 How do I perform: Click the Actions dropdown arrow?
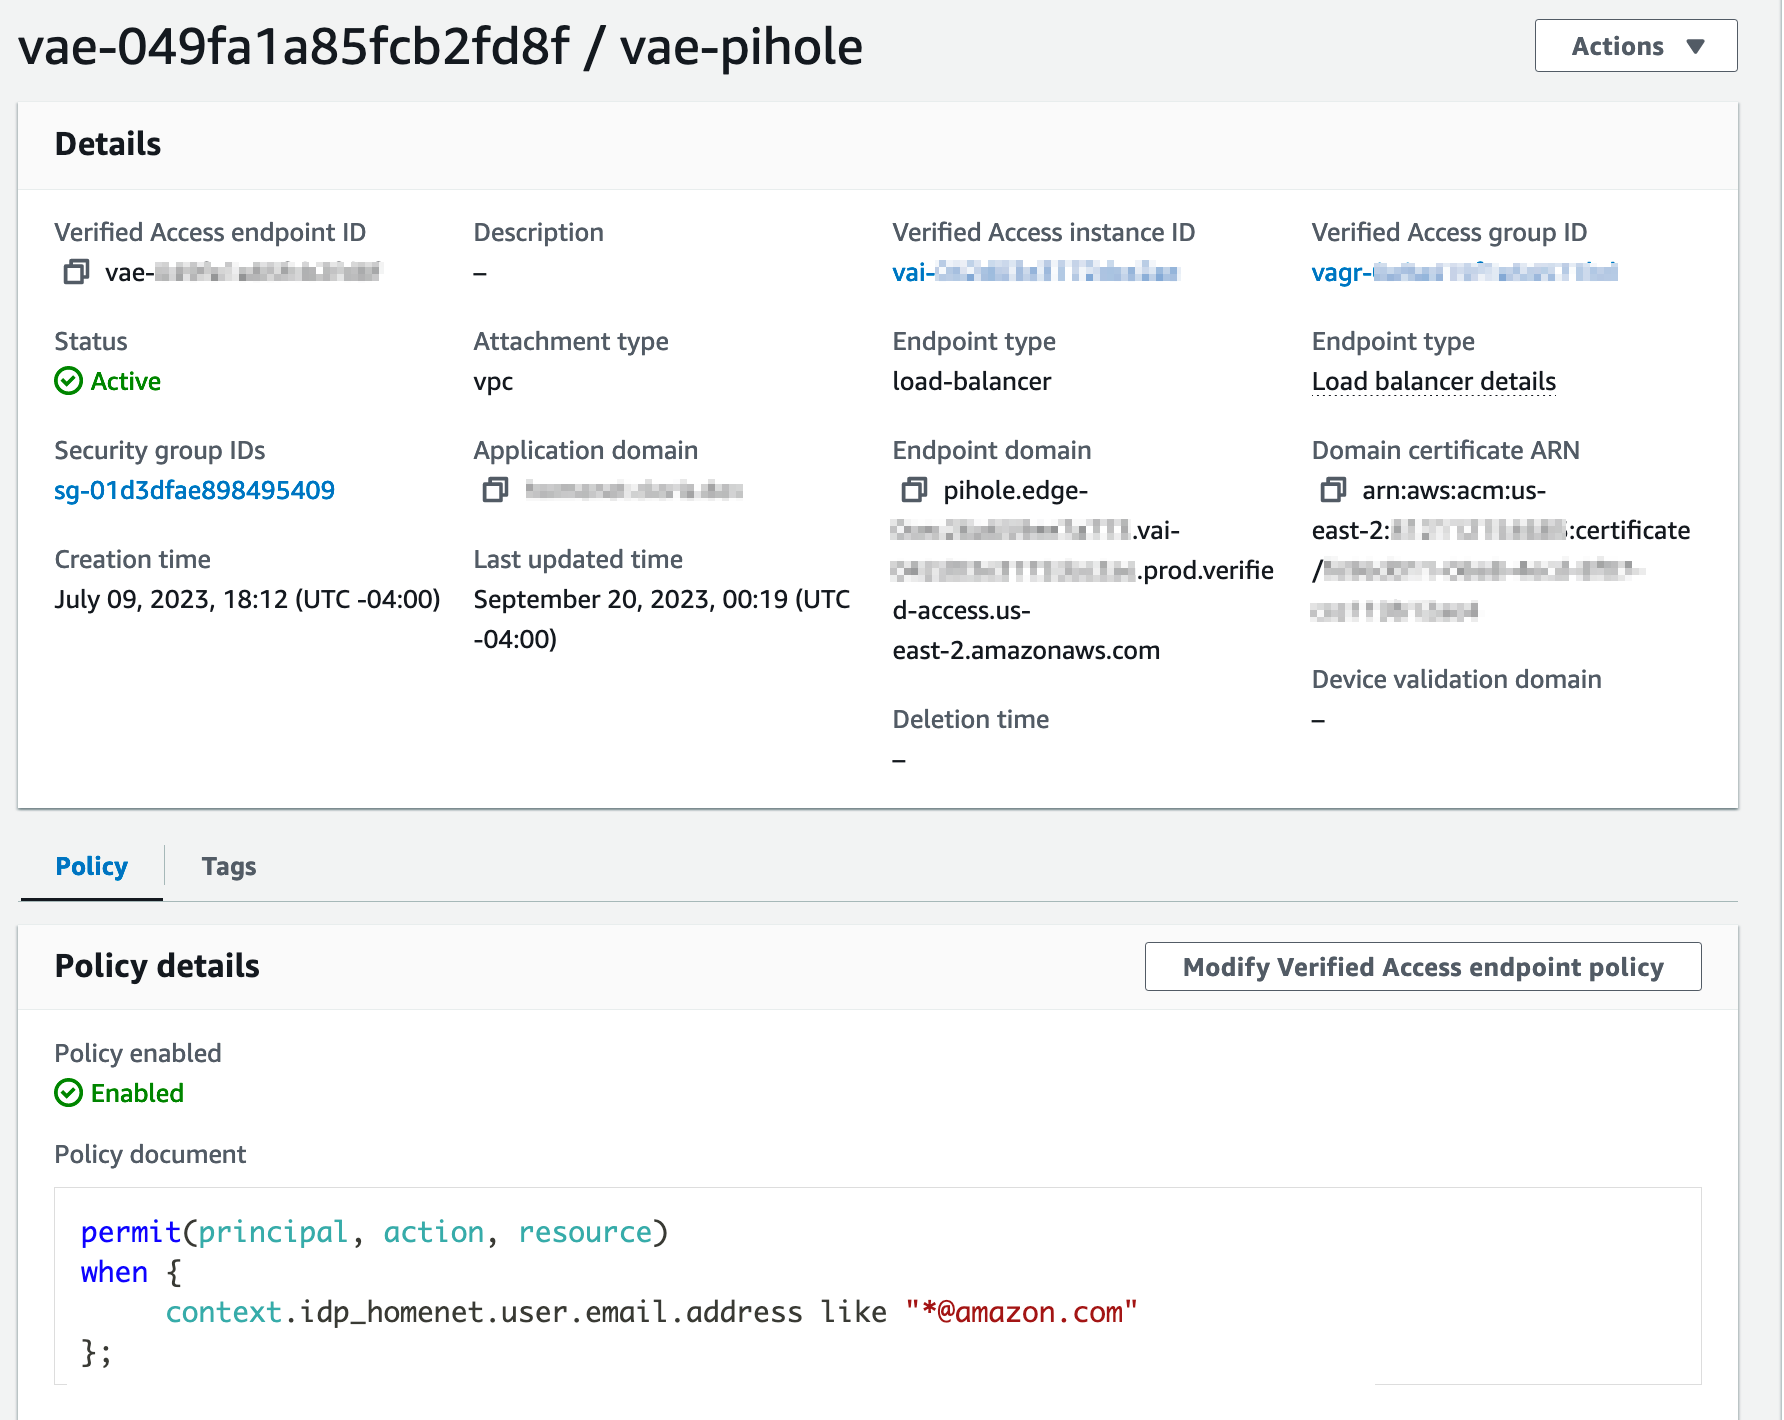tap(1695, 46)
